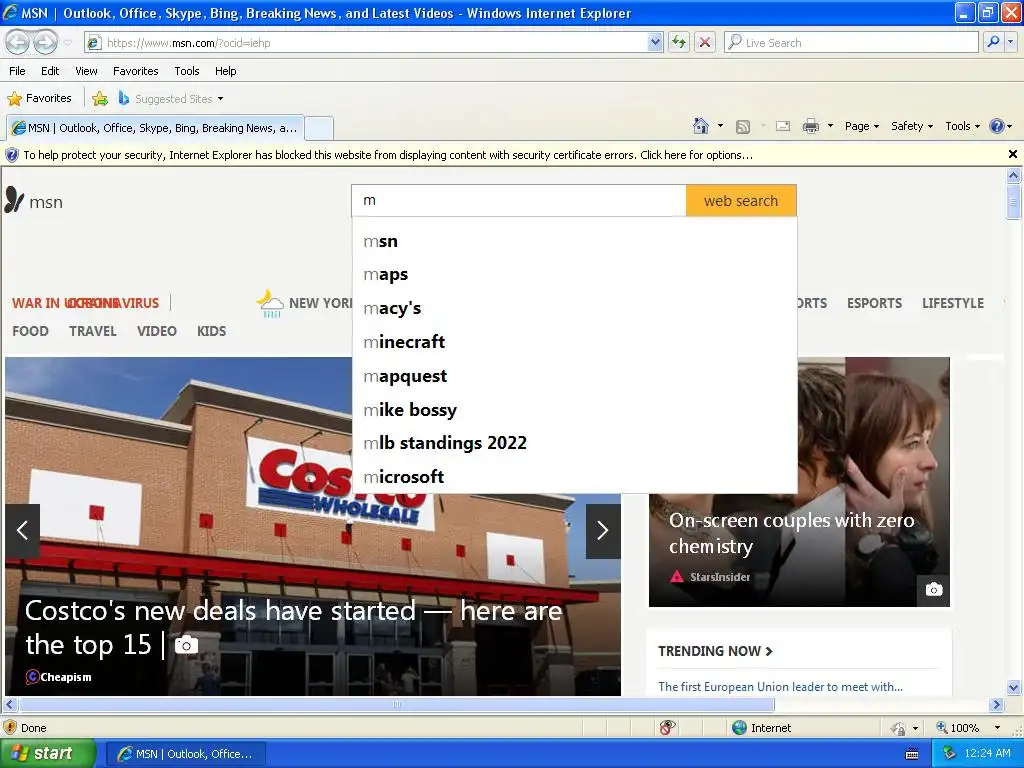Image resolution: width=1024 pixels, height=768 pixels.
Task: Open the File menu
Action: click(x=18, y=71)
